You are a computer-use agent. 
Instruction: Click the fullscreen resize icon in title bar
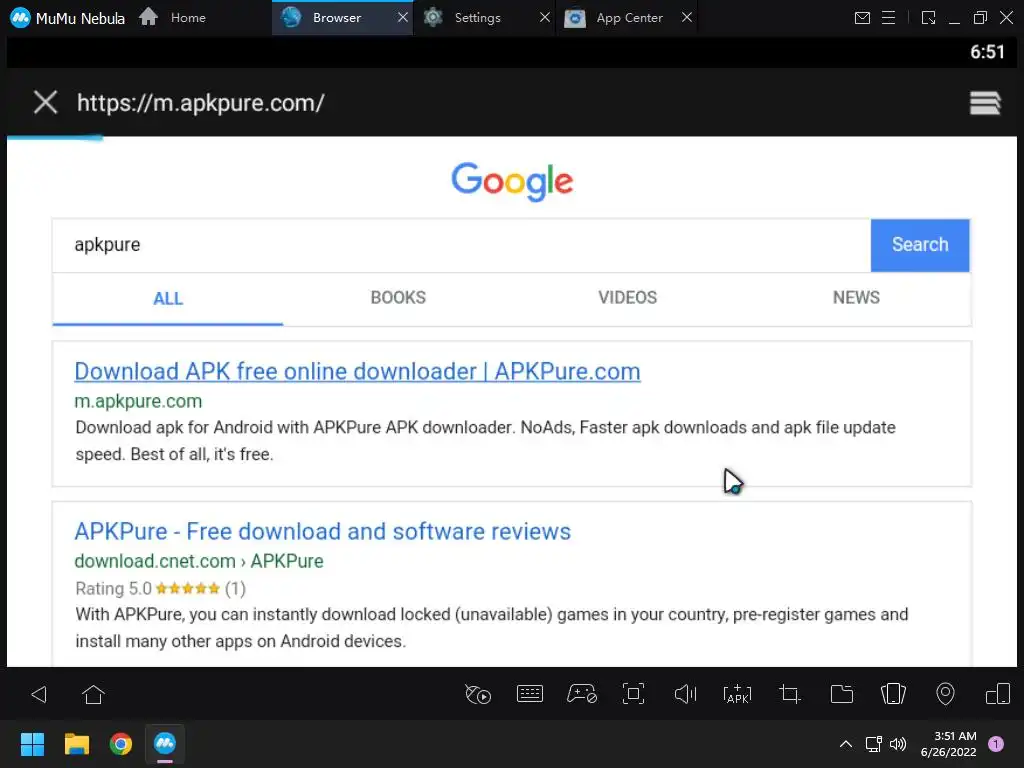[928, 18]
